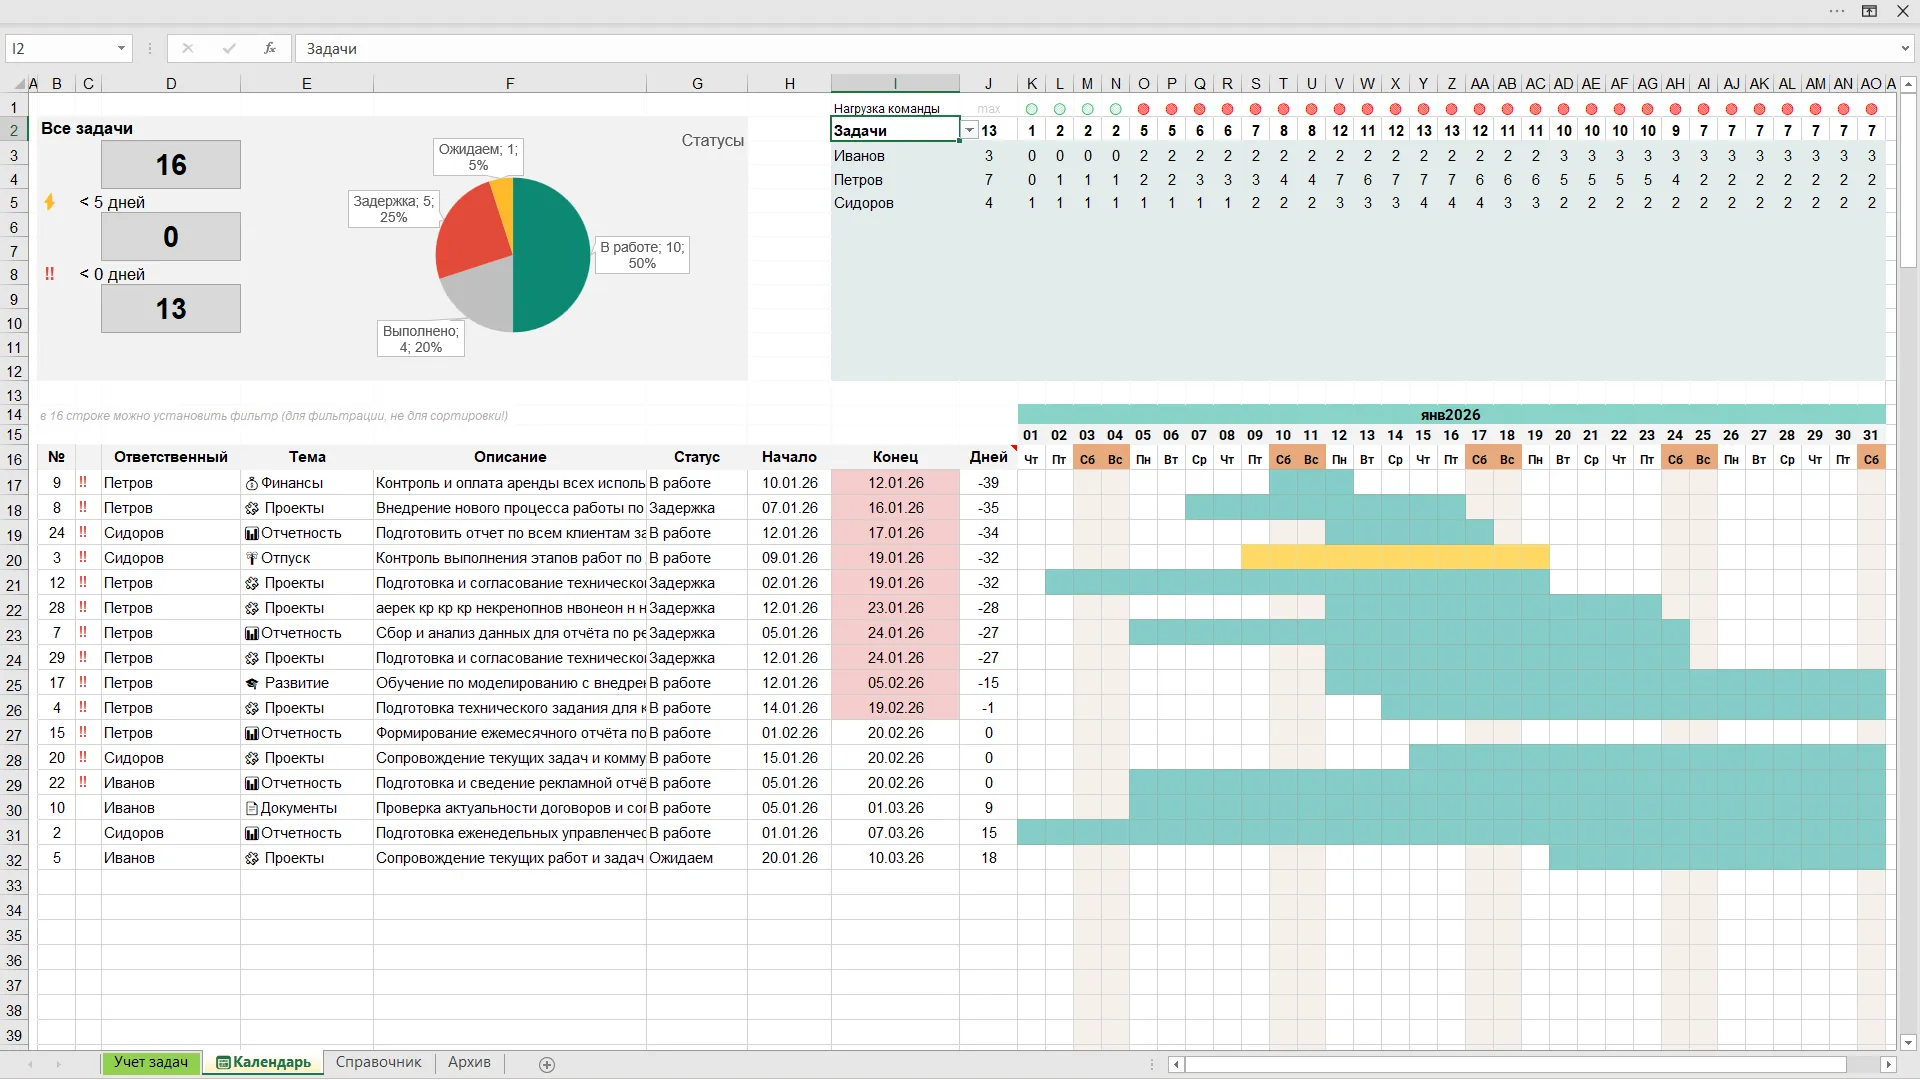This screenshot has width=1920, height=1080.
Task: Open the three-dots menu in title bar
Action: coord(1837,11)
